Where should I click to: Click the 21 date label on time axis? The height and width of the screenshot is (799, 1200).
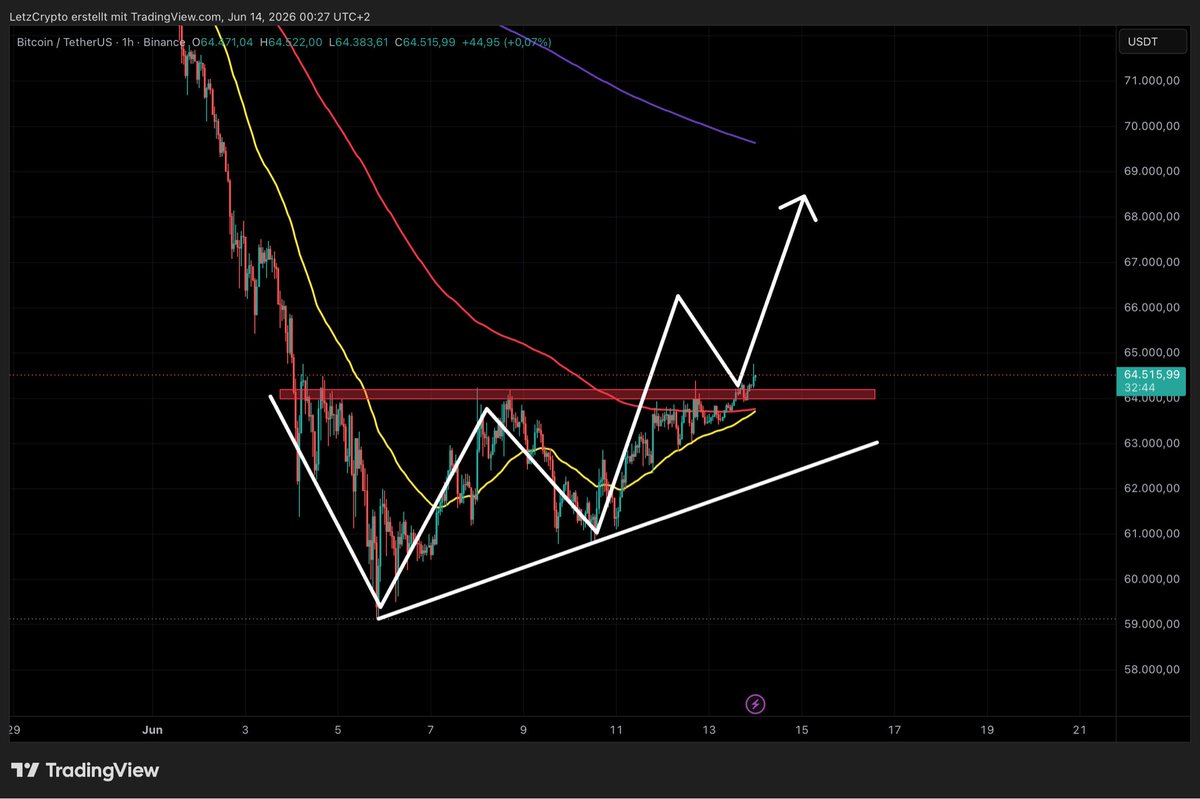1079,731
